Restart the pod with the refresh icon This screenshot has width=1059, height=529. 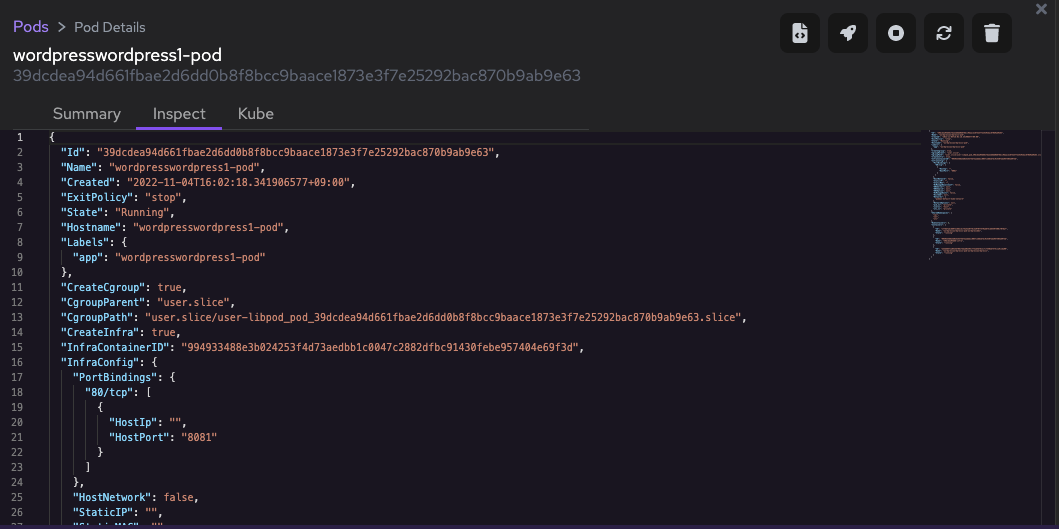[944, 32]
